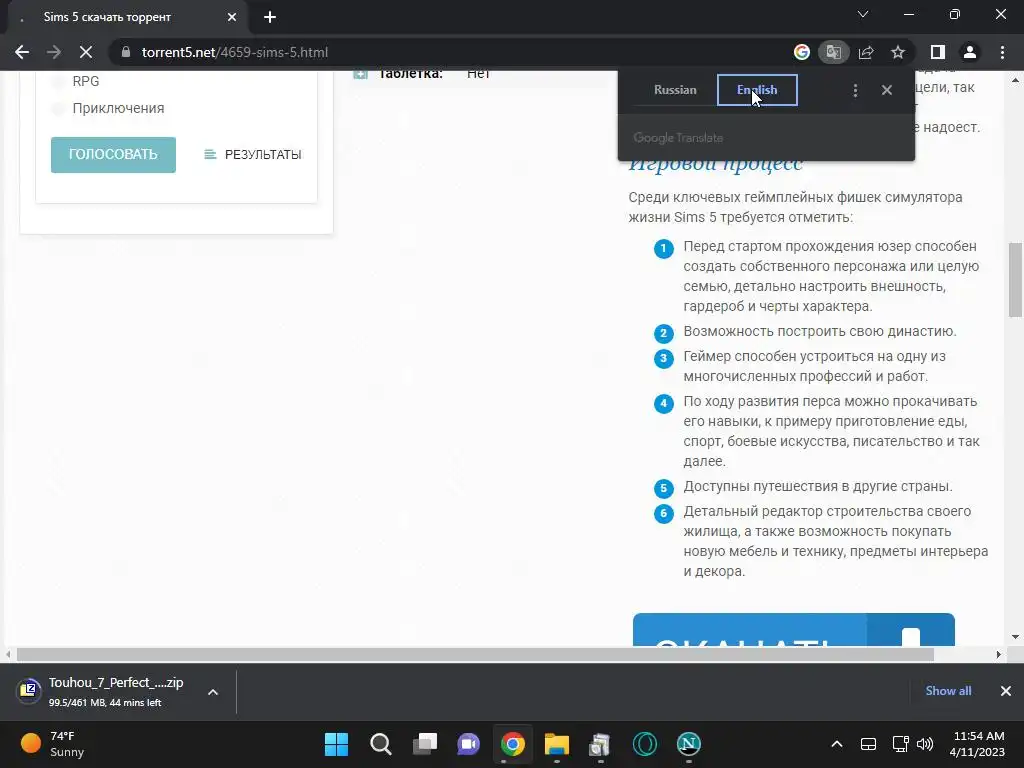Open the Chrome three-dot menu
This screenshot has height=768, width=1024.
tap(1002, 52)
